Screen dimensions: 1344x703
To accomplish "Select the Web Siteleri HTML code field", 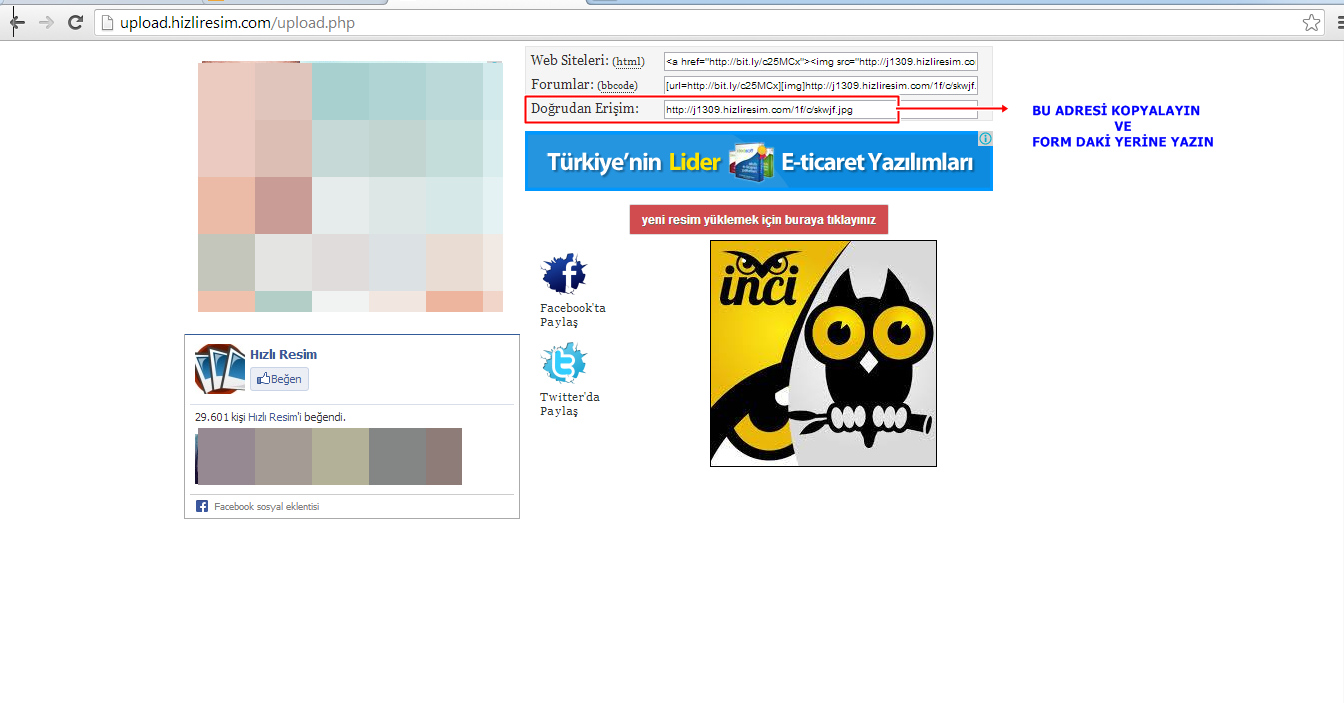I will tap(821, 61).
